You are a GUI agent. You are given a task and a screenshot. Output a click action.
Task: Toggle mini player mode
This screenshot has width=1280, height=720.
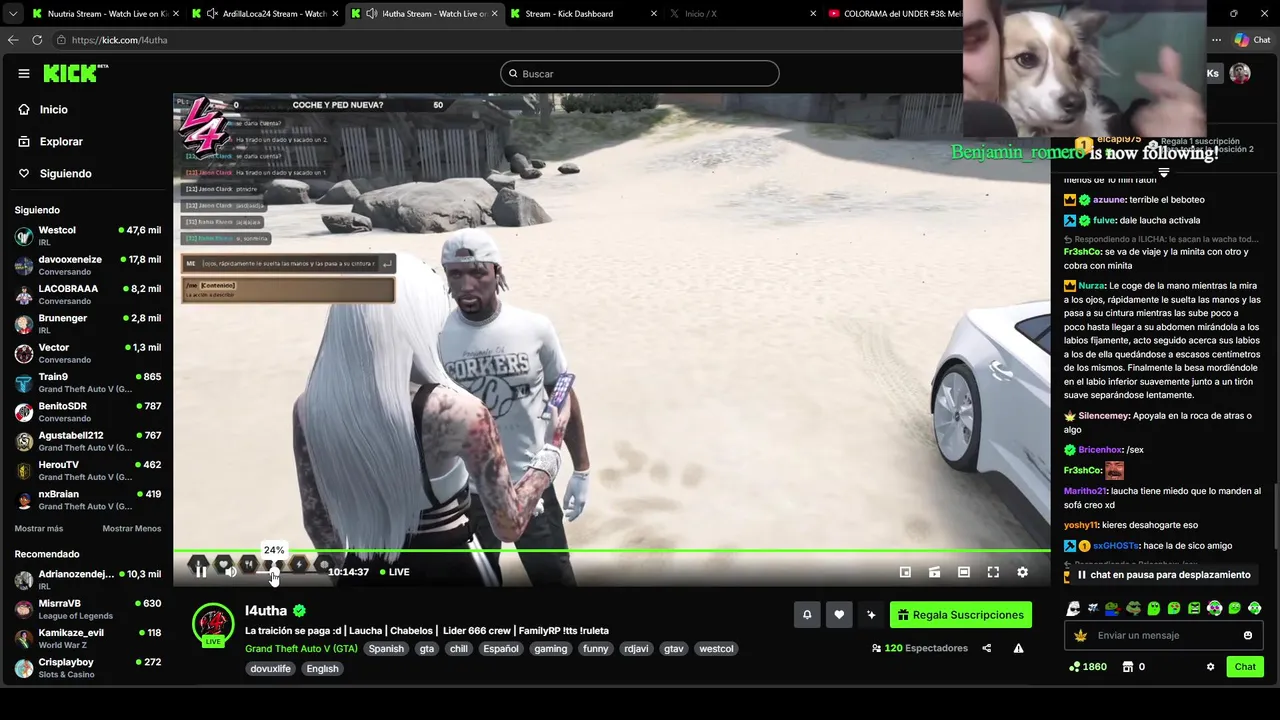click(x=905, y=572)
